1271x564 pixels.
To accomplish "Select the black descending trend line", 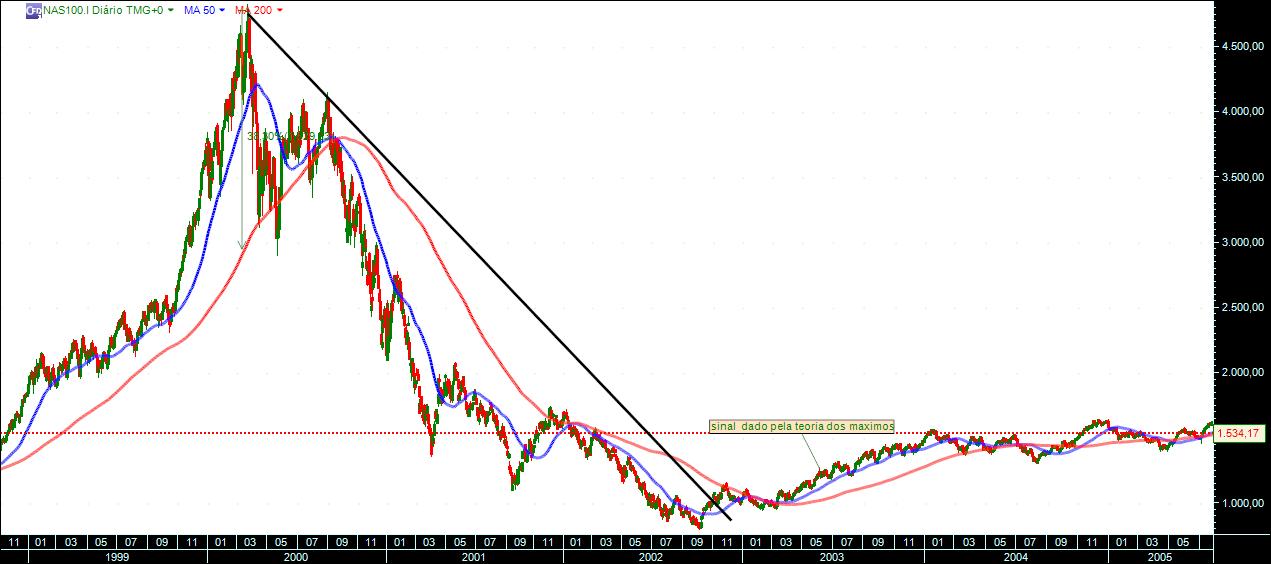I will [x=490, y=268].
